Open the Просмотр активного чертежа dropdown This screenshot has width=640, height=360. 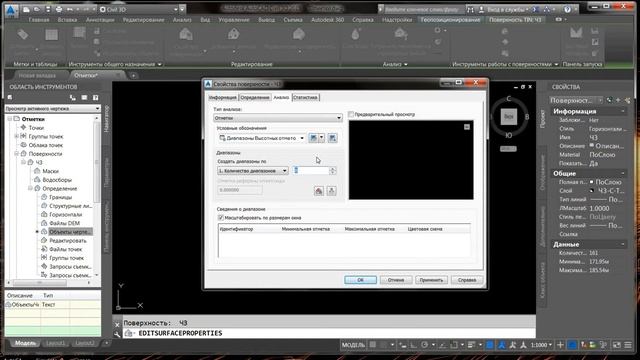(x=53, y=109)
